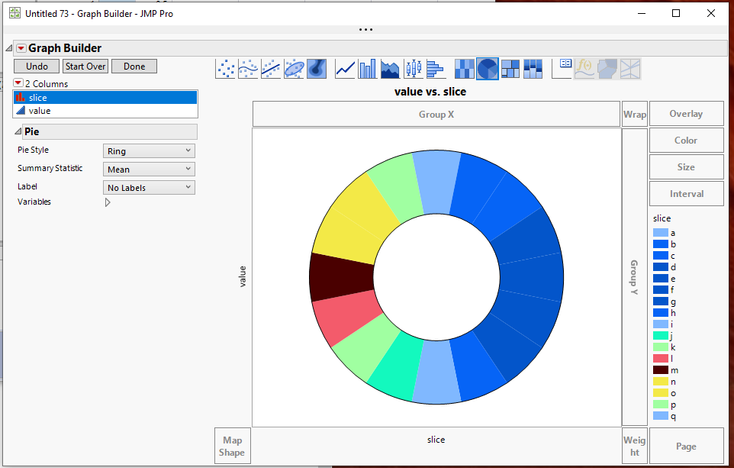Click the Overlay drop zone
Screen dimensions: 734x468
(686, 114)
